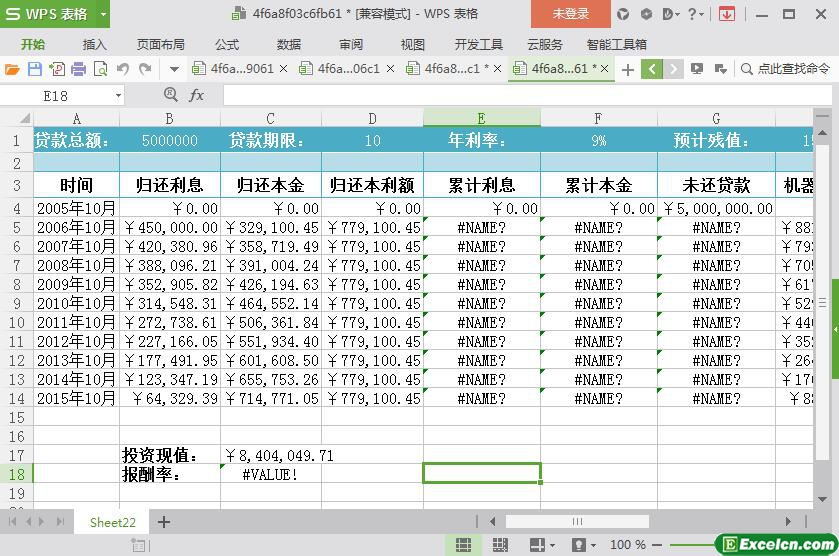Image resolution: width=839 pixels, height=556 pixels.
Task: Select the Sheet22 worksheet tab
Action: pos(112,522)
